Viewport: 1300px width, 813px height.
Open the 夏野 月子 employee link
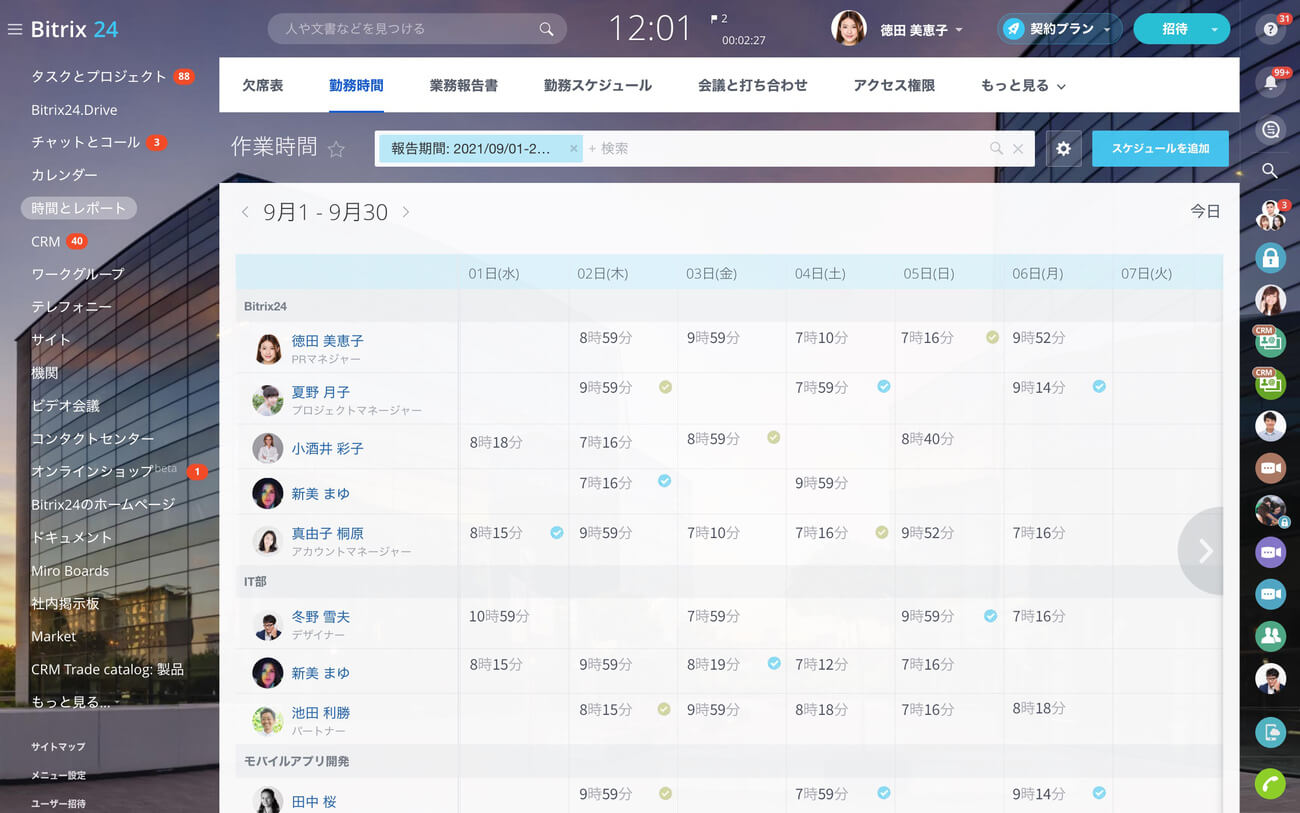tap(321, 392)
